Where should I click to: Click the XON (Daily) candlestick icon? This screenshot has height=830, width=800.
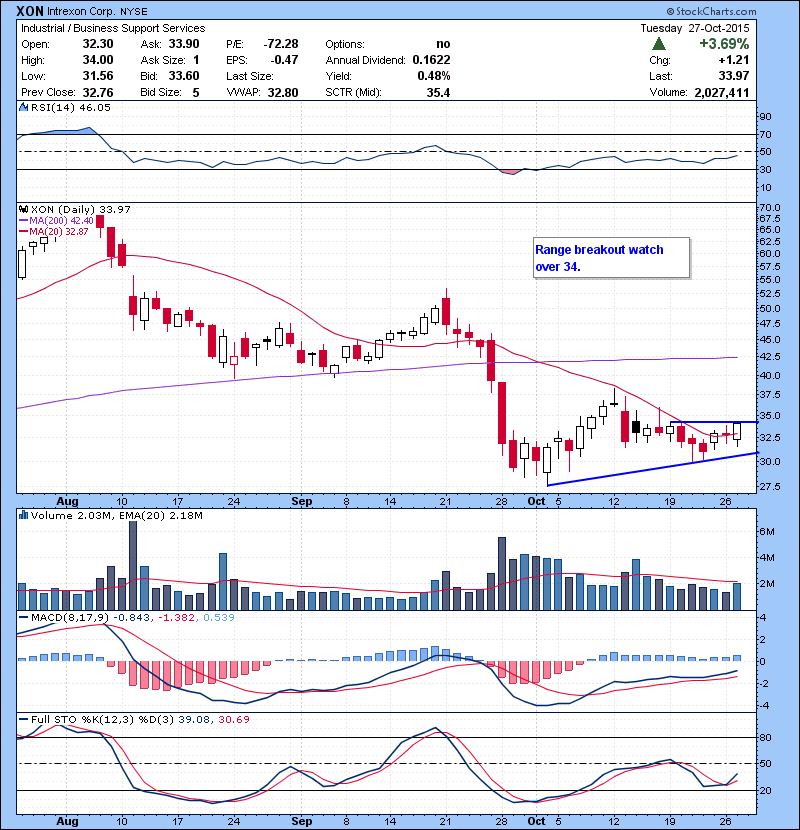23,210
